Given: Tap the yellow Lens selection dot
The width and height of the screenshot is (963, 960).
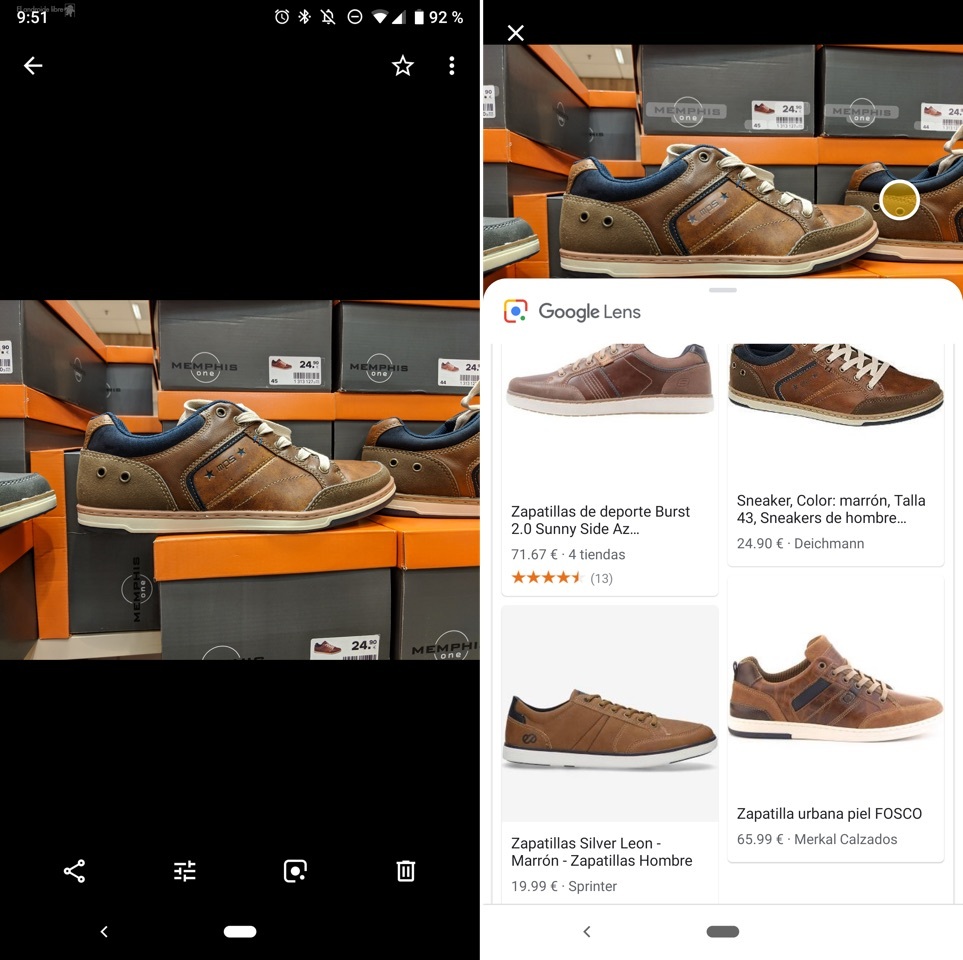Looking at the screenshot, I should coord(900,200).
